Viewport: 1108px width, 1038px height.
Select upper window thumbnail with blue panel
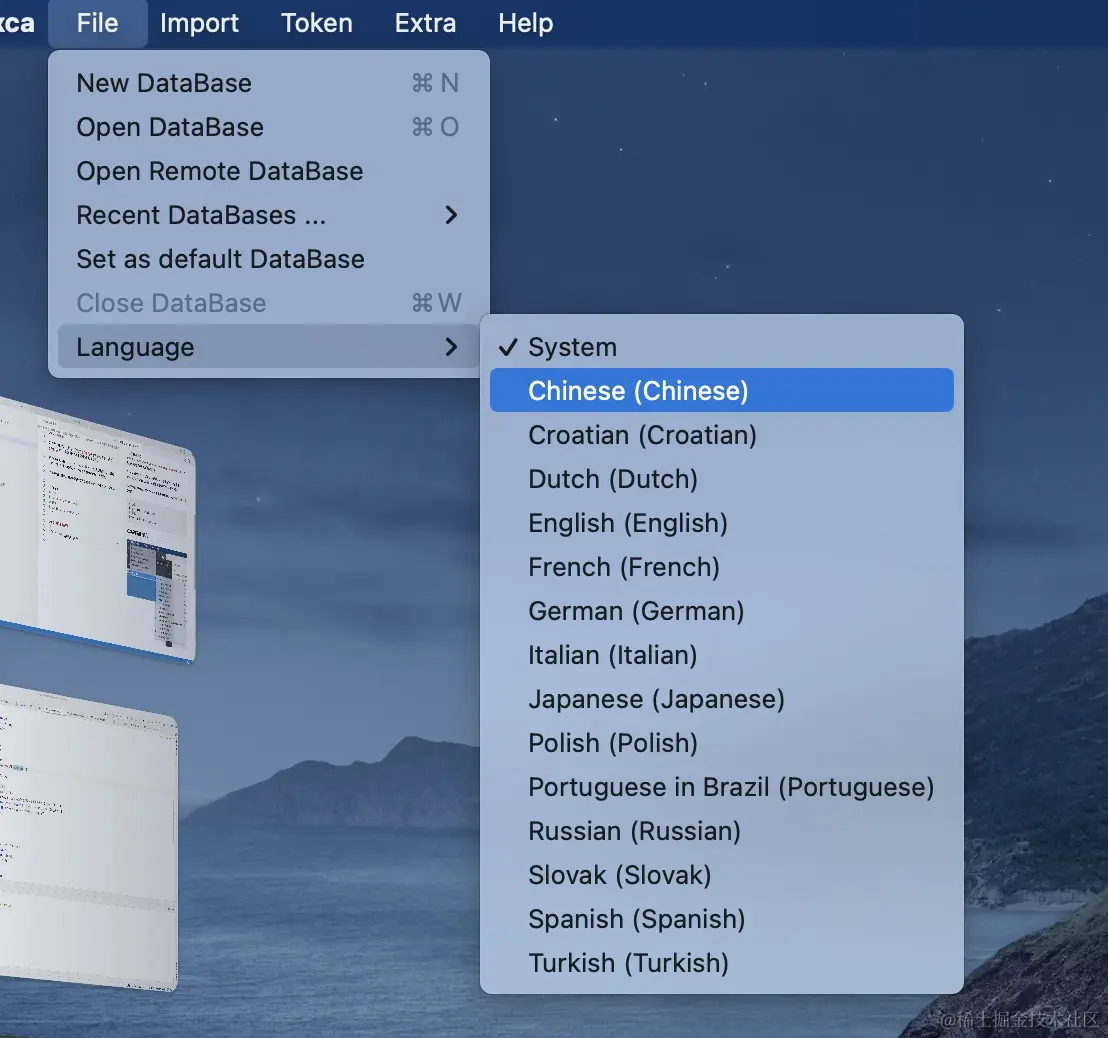[x=98, y=531]
